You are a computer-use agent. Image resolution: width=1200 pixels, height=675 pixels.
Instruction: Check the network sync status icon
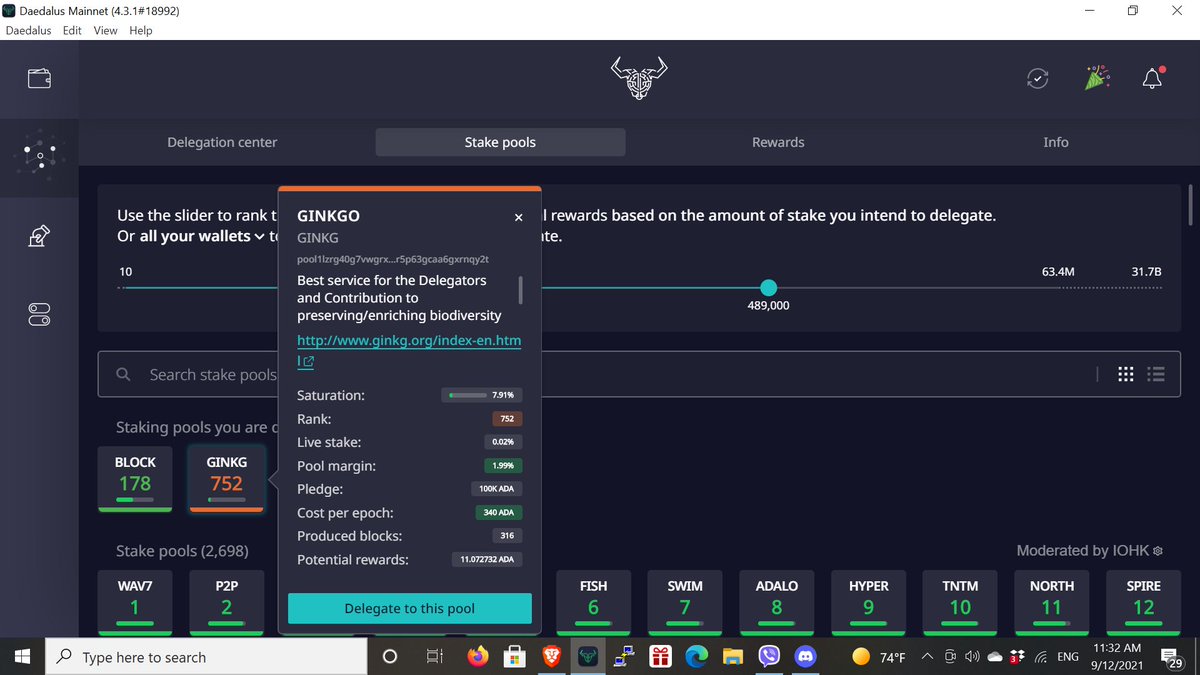tap(1039, 78)
